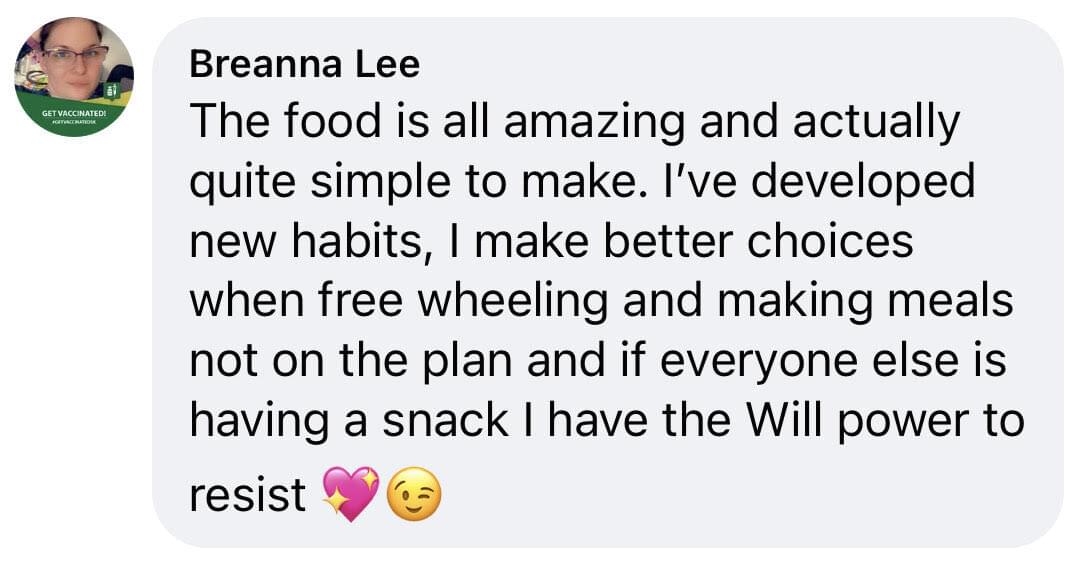
Task: Click the word "resist" before the emojis
Action: pos(247,495)
